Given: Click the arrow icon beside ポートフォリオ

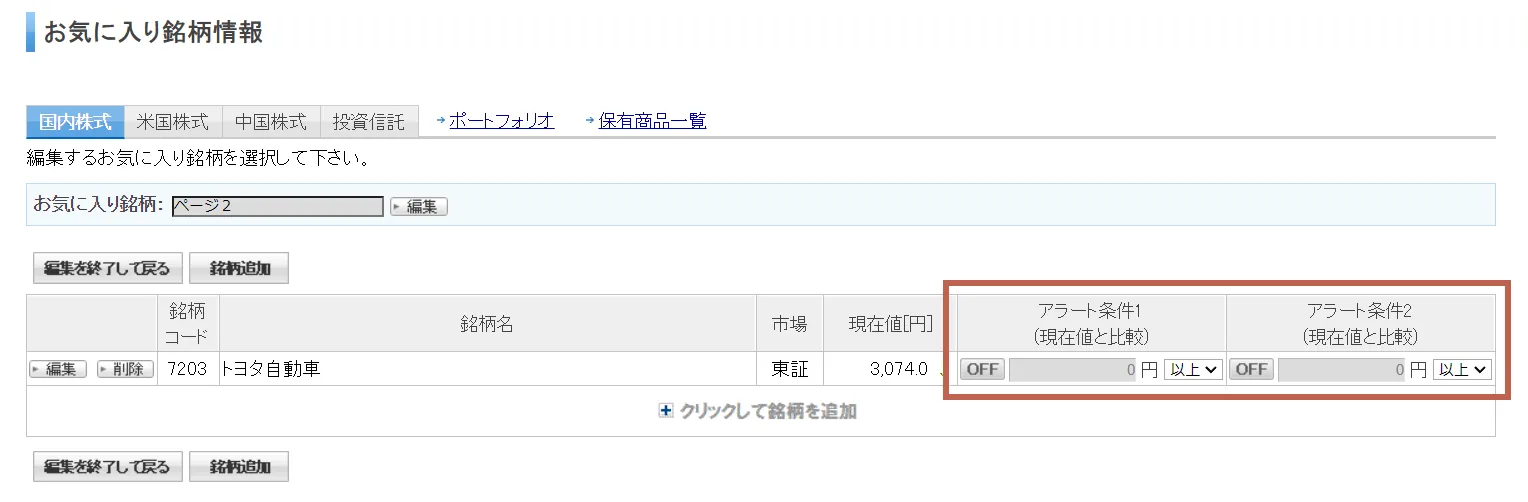Looking at the screenshot, I should tap(441, 121).
